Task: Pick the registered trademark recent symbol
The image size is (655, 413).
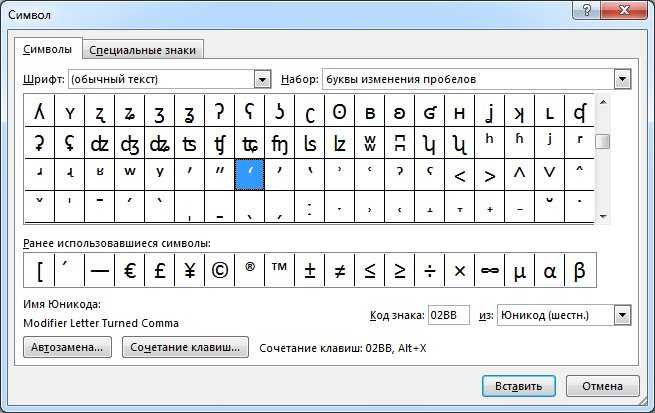Action: coord(249,270)
